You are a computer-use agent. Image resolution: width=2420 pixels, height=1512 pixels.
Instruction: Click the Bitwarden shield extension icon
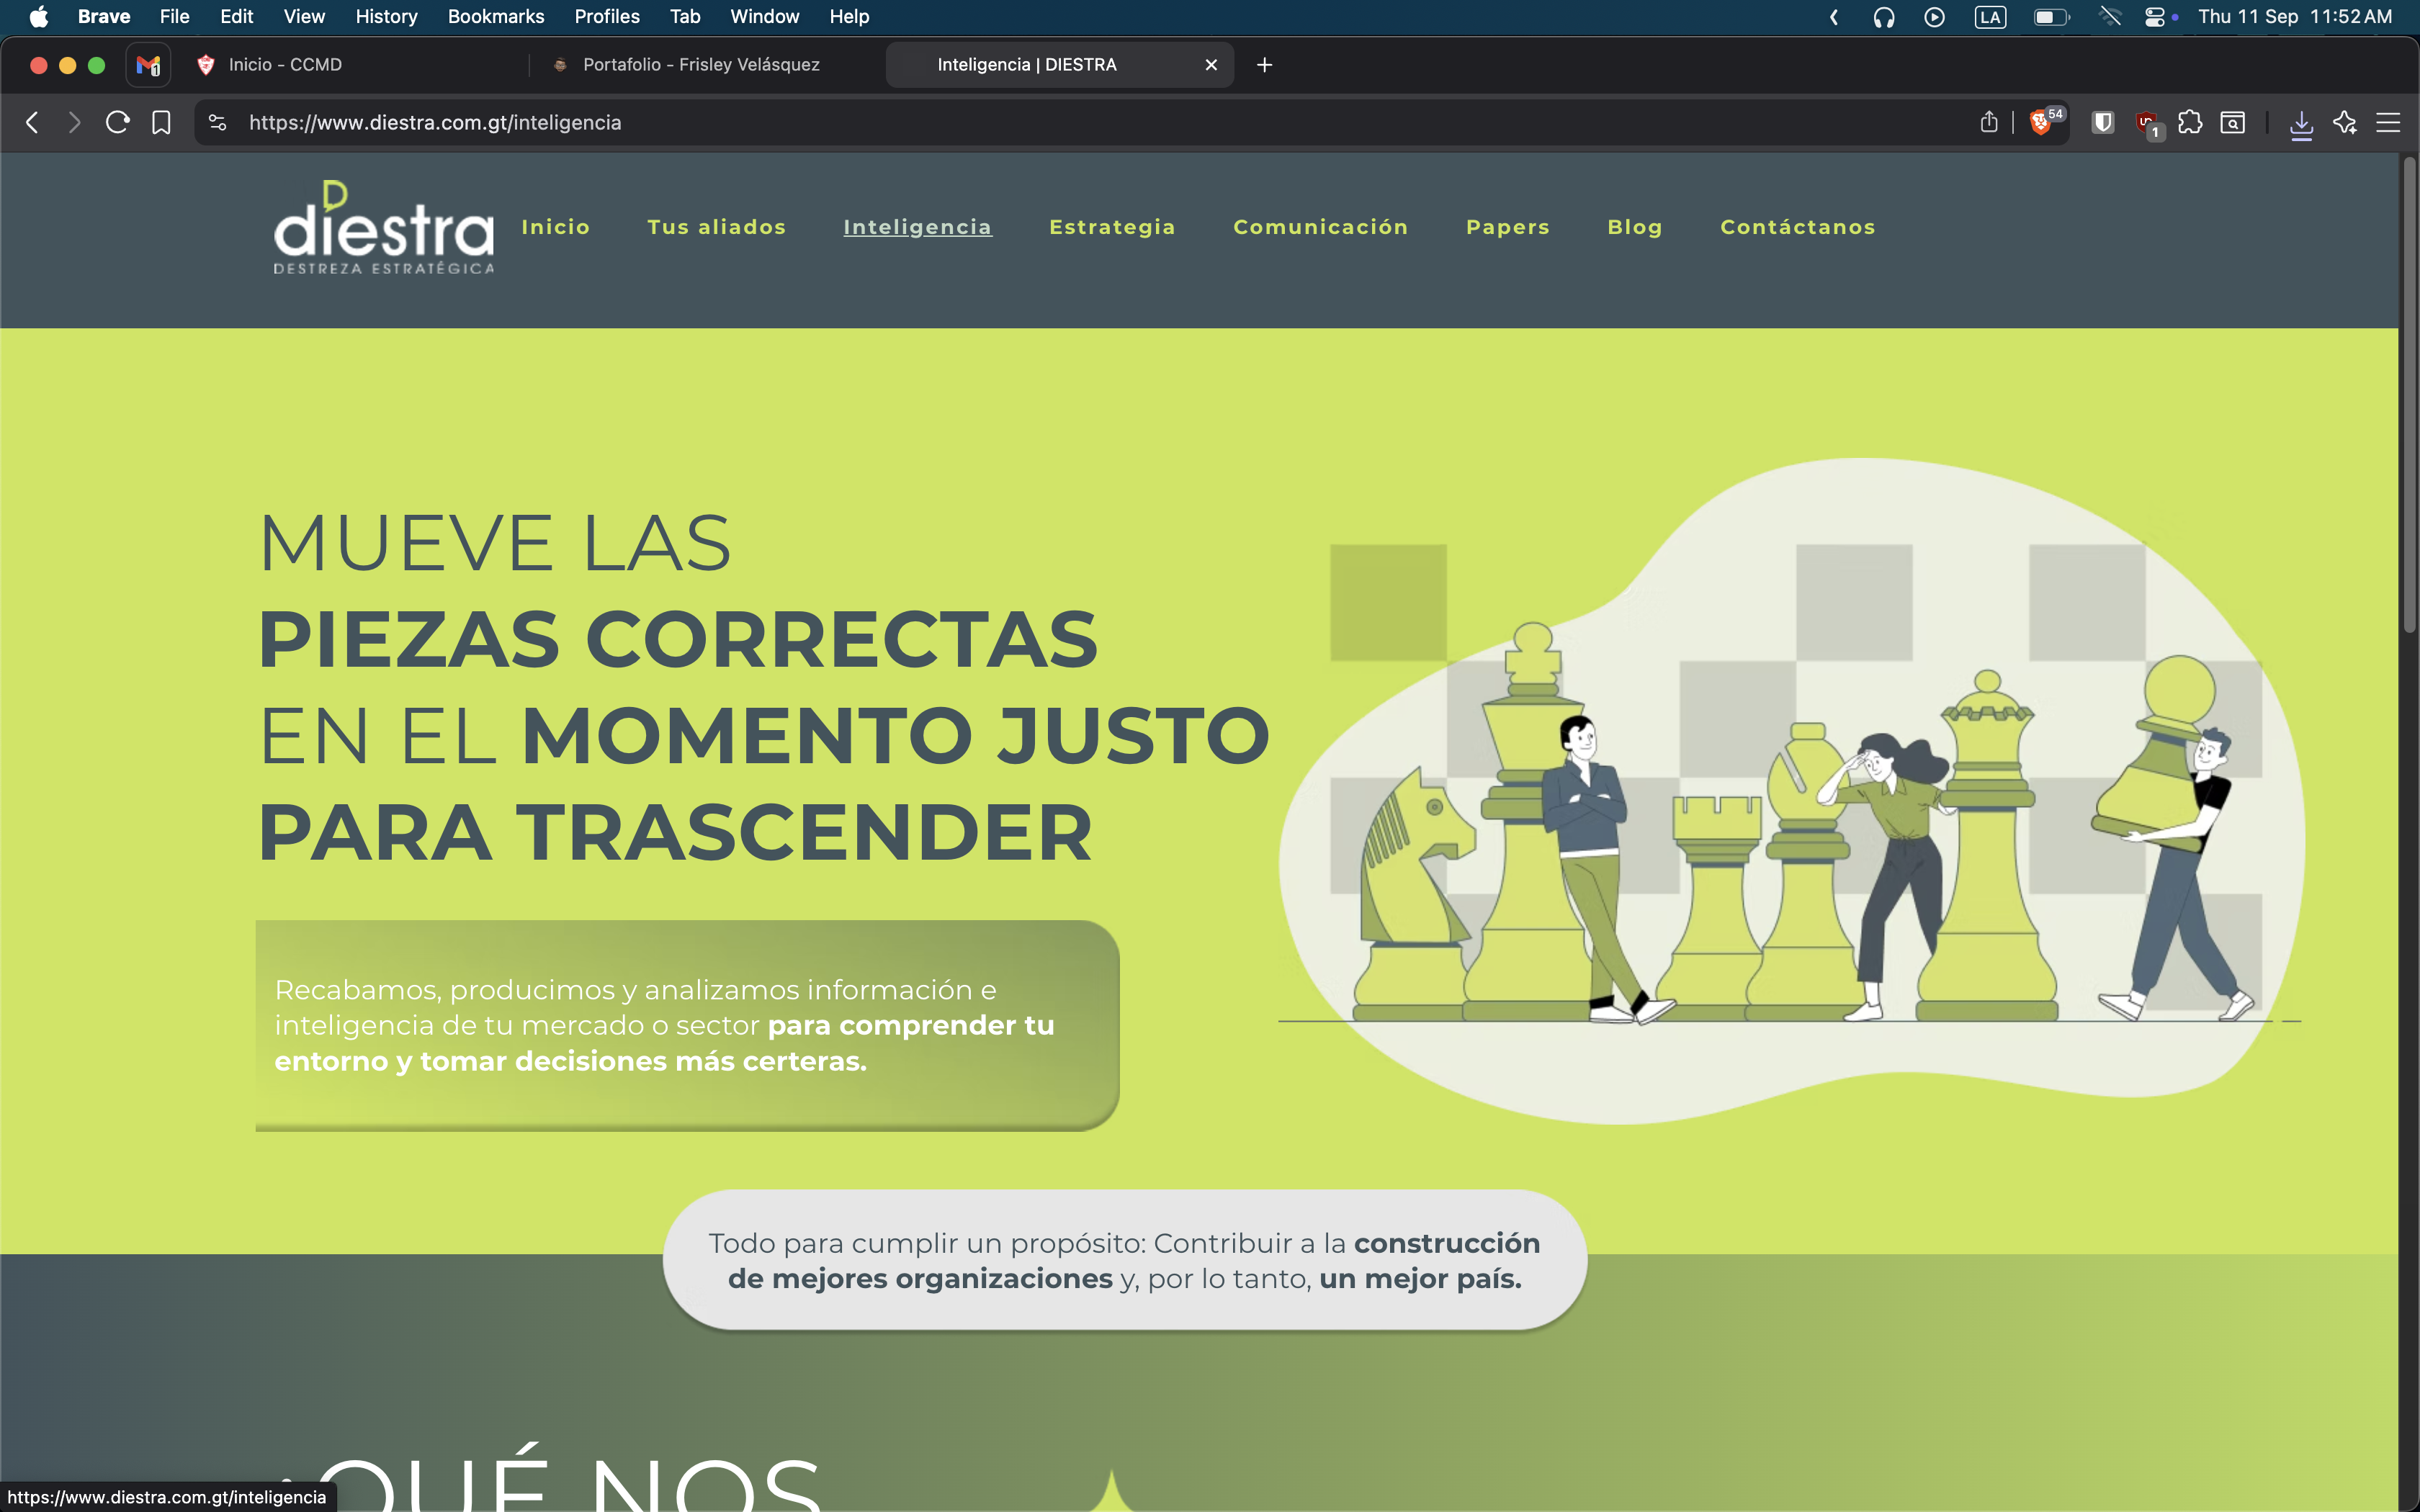tap(2103, 123)
